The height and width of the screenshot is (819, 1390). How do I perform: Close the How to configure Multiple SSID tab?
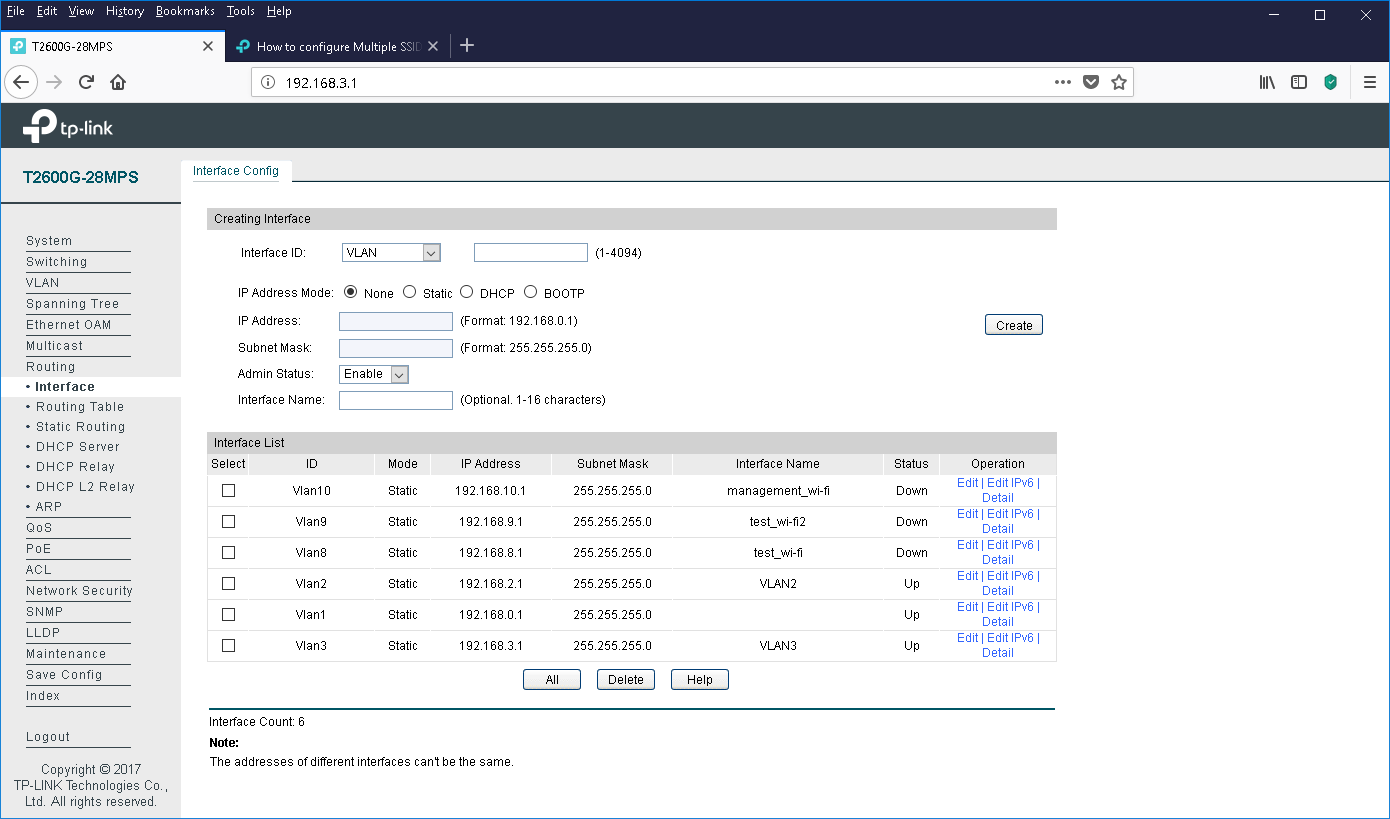432,46
